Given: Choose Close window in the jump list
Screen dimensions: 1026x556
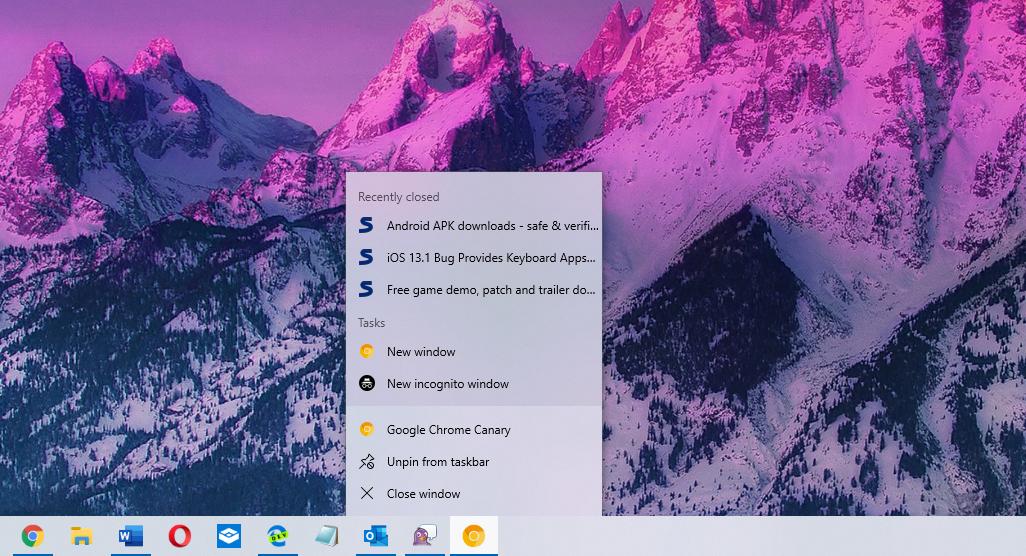Looking at the screenshot, I should point(474,494).
